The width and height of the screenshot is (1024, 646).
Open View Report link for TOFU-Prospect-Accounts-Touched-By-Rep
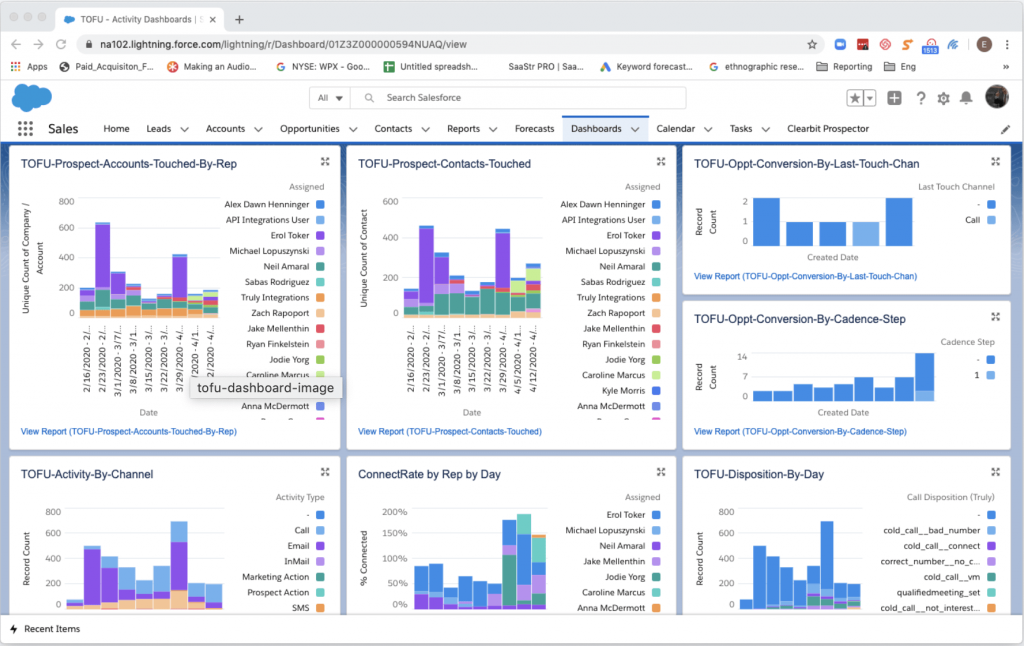(x=129, y=431)
